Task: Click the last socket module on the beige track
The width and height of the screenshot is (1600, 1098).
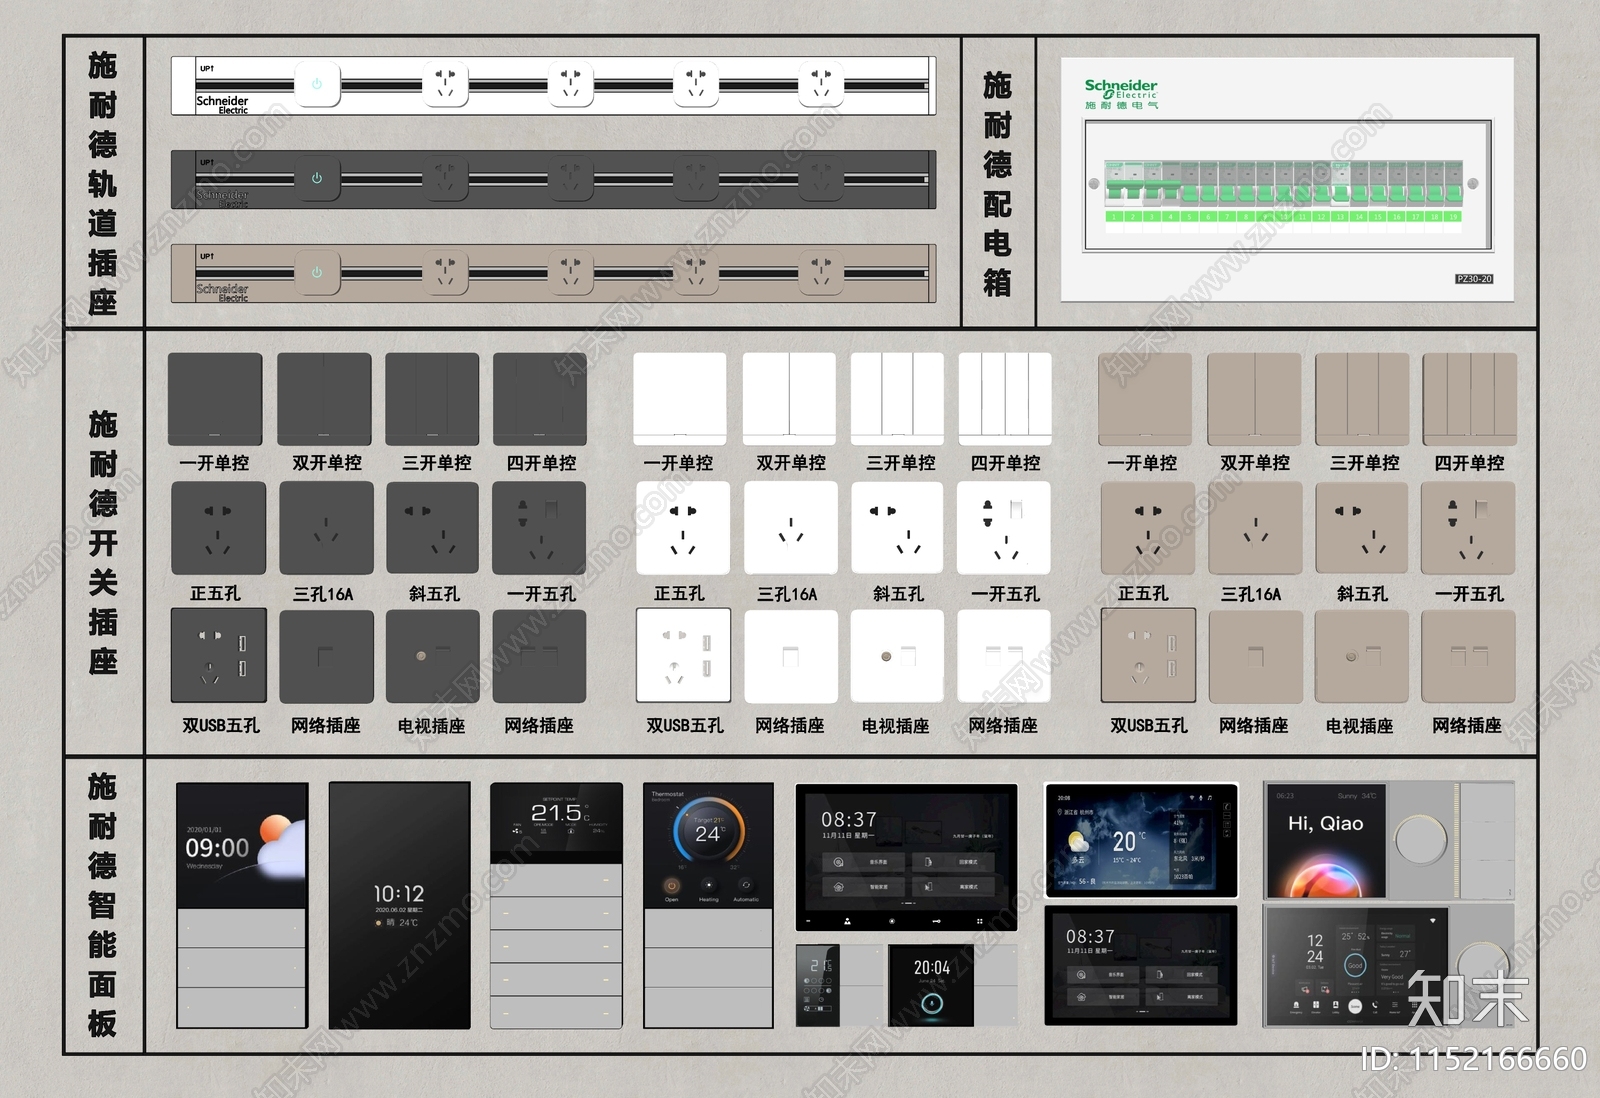Action: click(821, 272)
